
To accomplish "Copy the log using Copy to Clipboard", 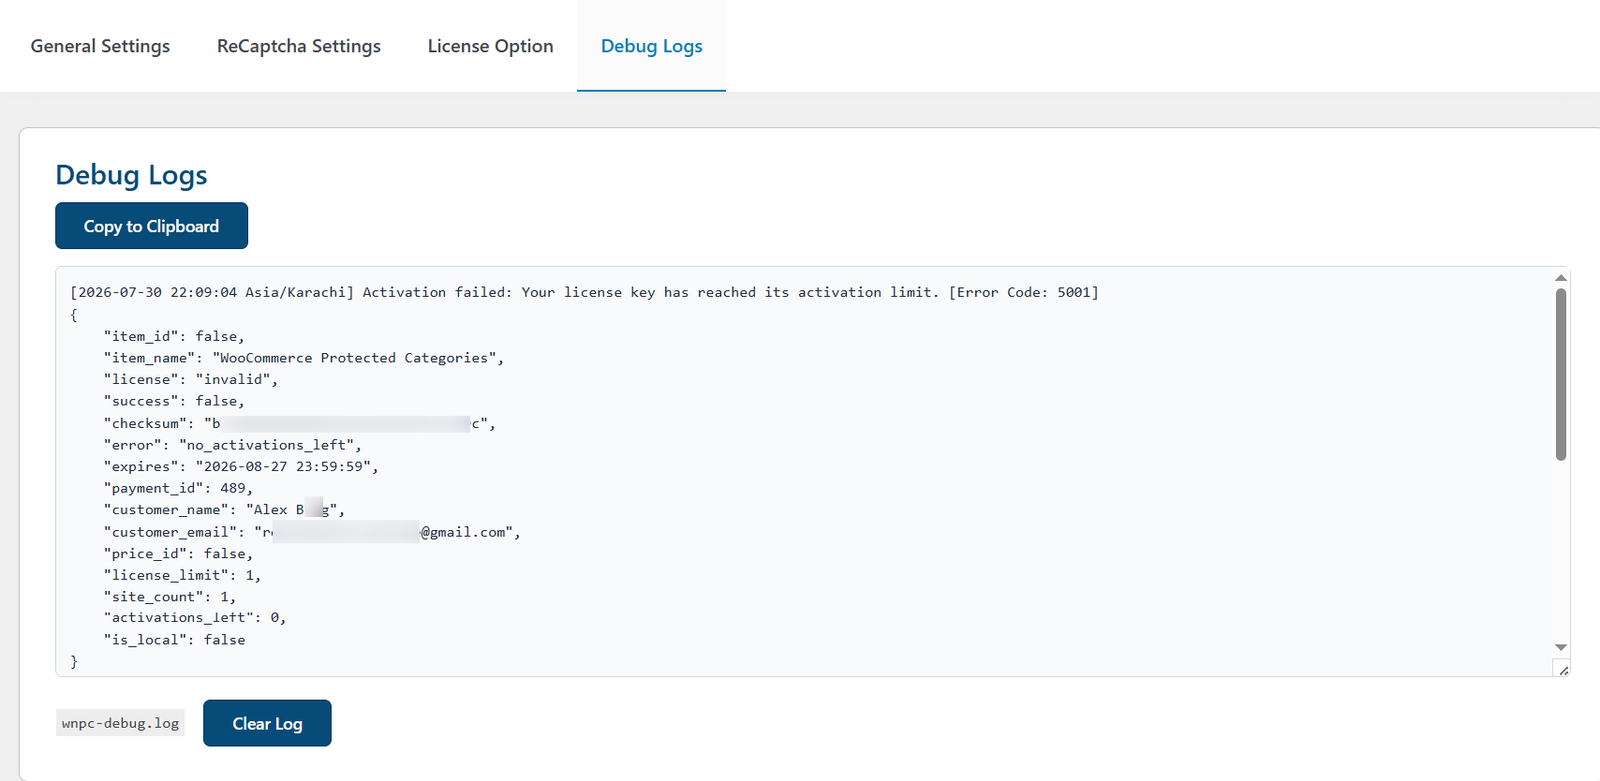I will click(x=151, y=226).
